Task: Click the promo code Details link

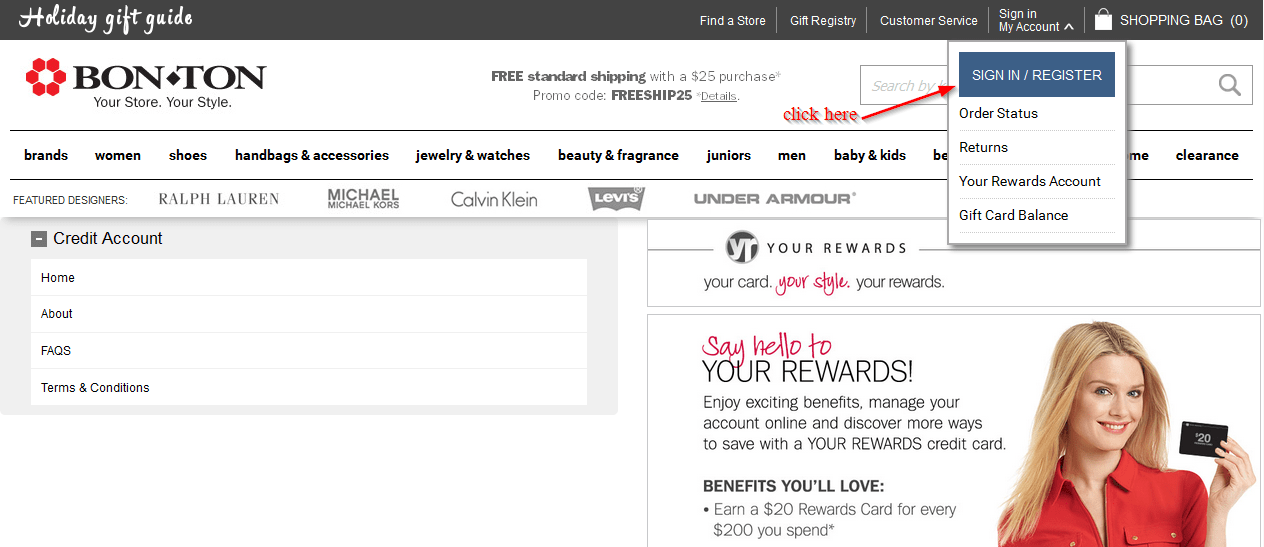Action: coord(718,96)
